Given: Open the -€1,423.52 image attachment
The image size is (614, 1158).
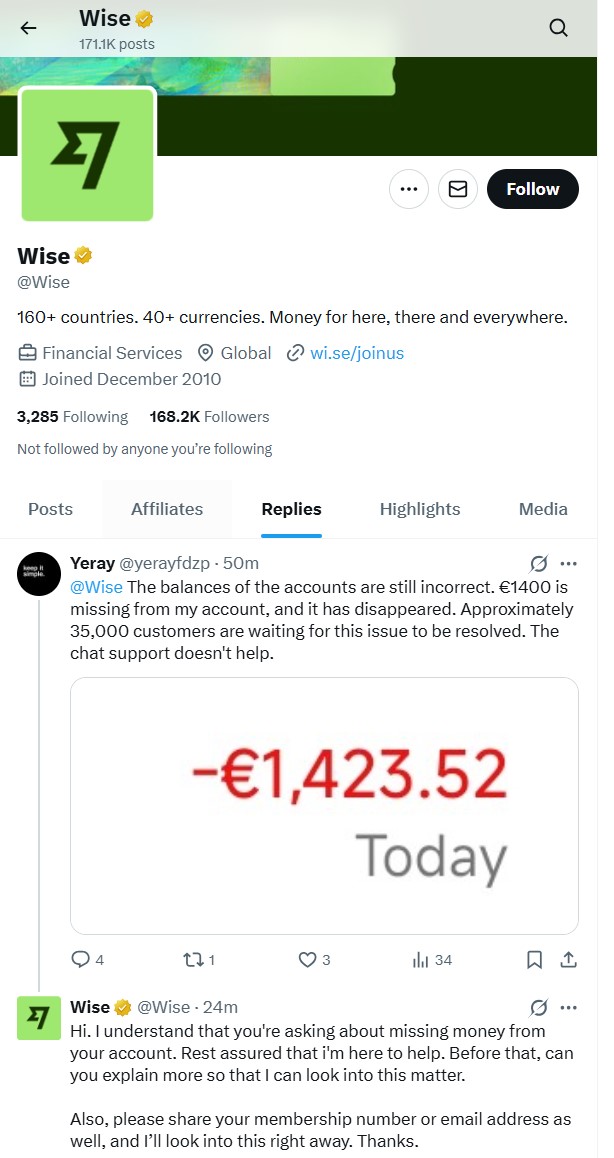Looking at the screenshot, I should [x=324, y=806].
